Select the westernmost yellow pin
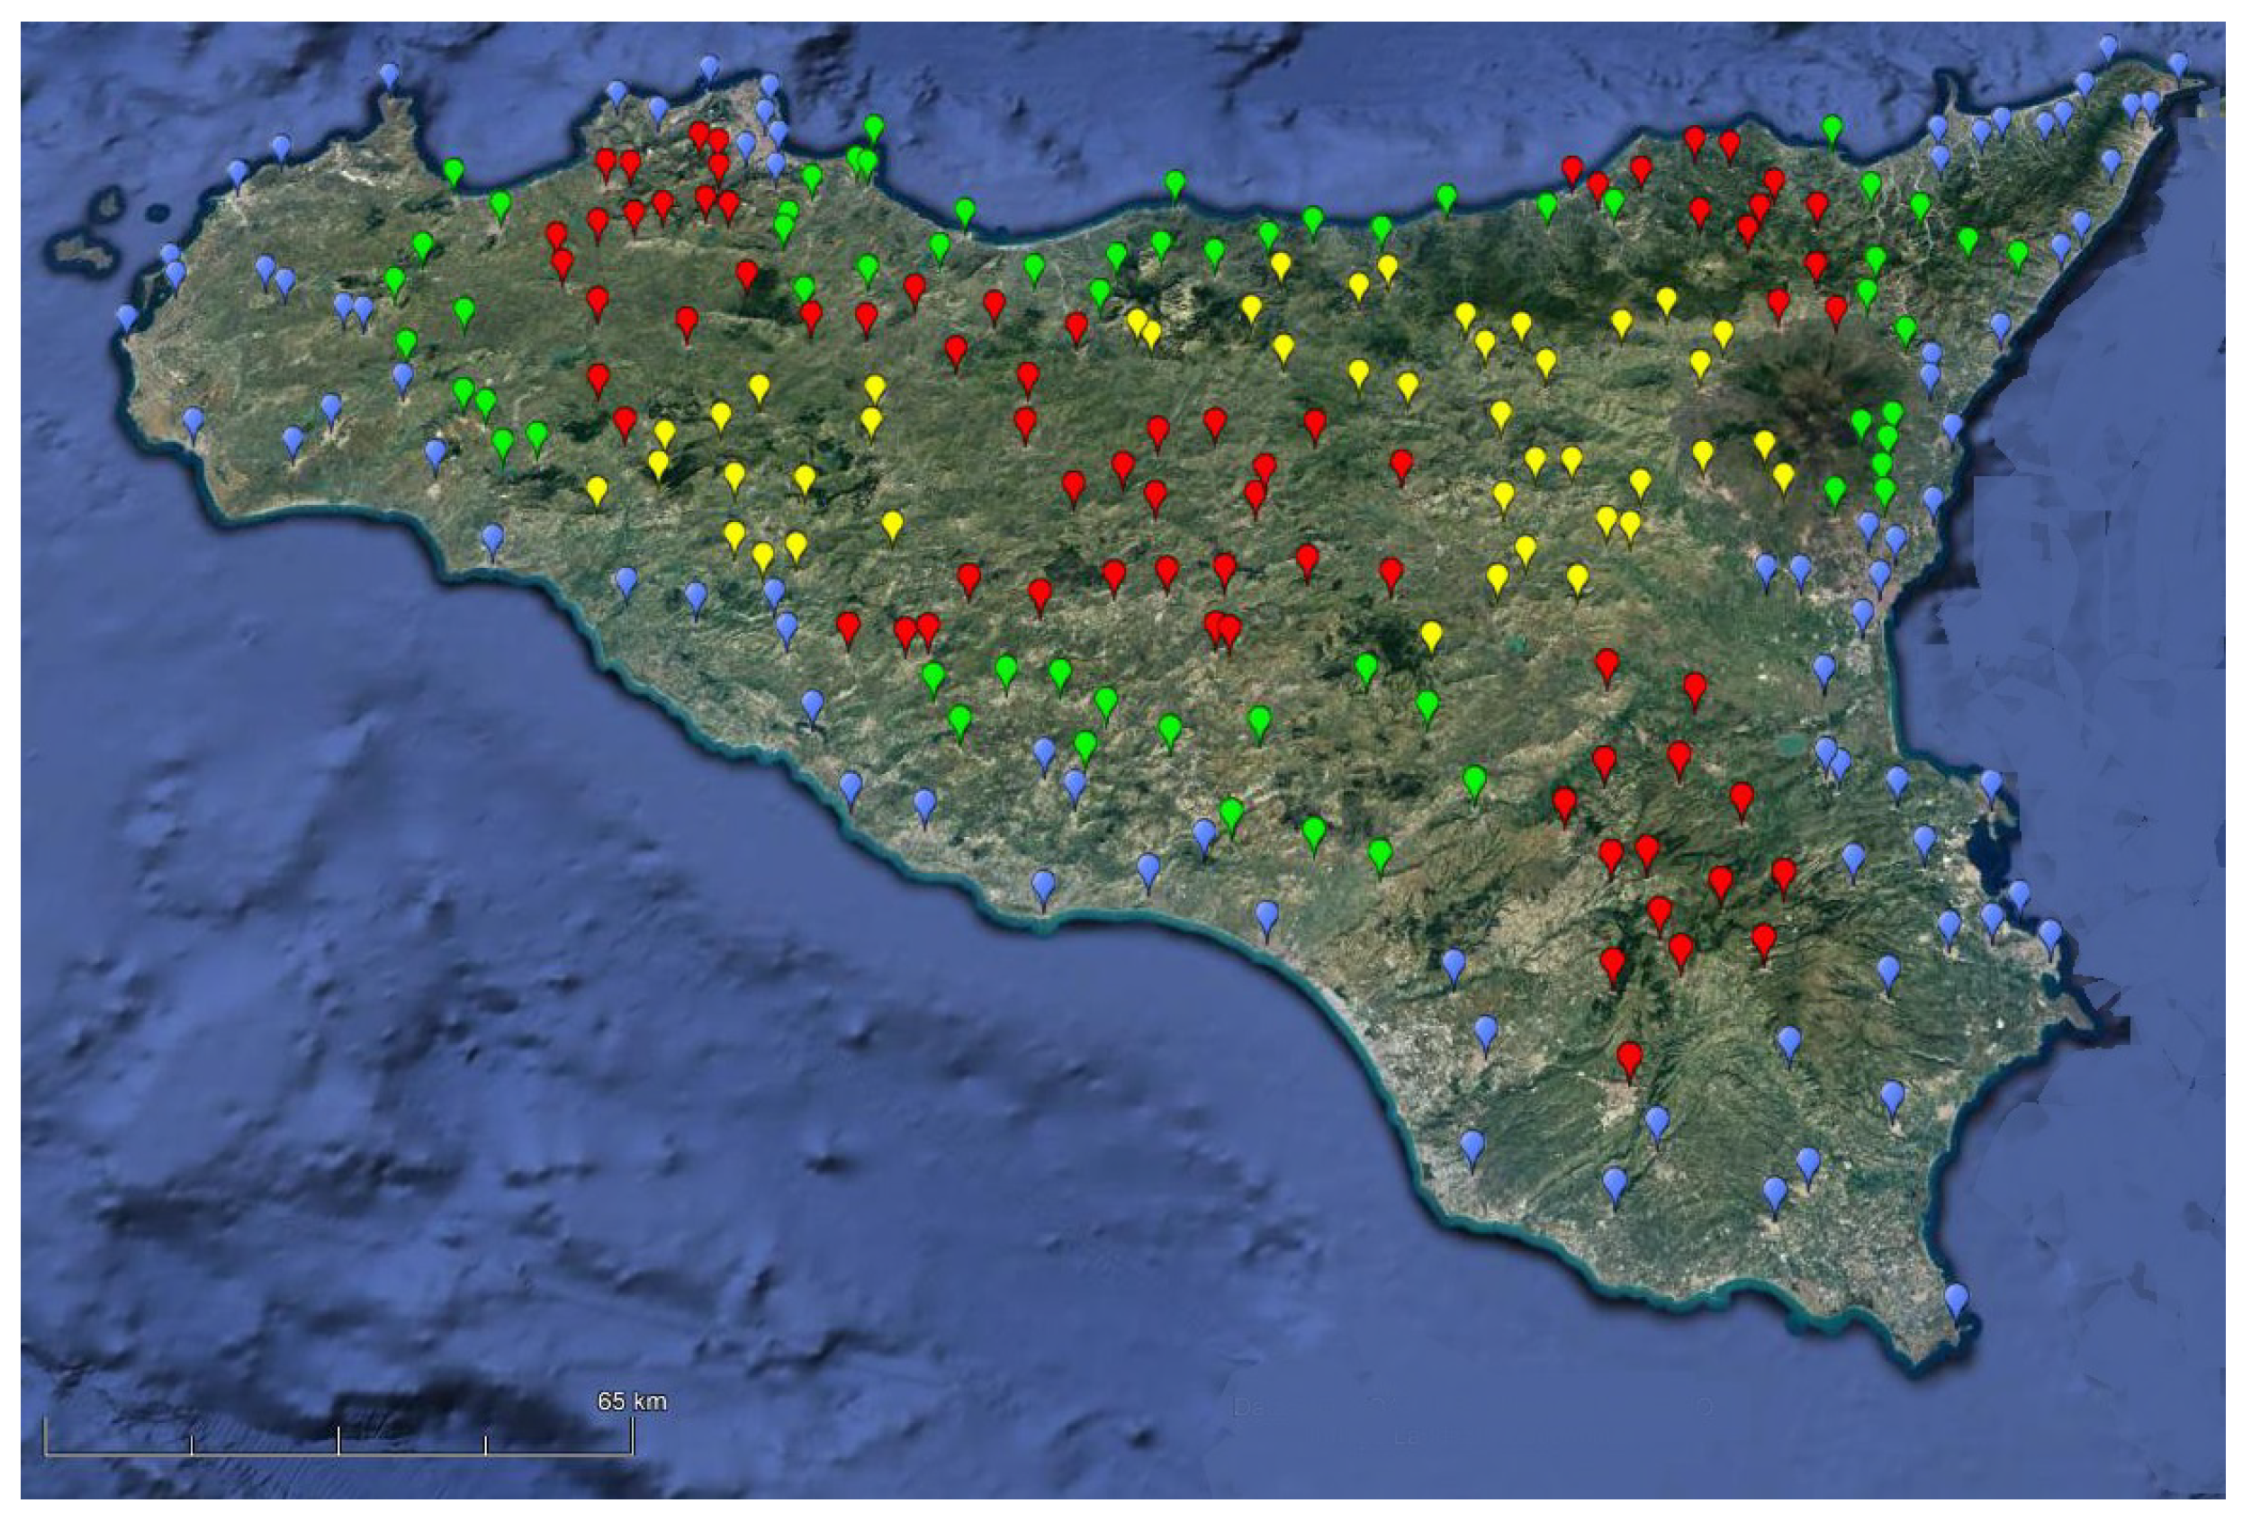Screen dimensions: 2251x1521 pyautogui.click(x=597, y=490)
